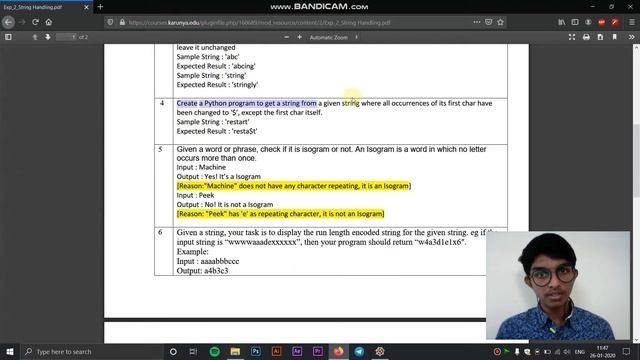Viewport: 640px width, 360px height.
Task: Close the Exp_2_String Handling.pdf tab
Action: 86,7
